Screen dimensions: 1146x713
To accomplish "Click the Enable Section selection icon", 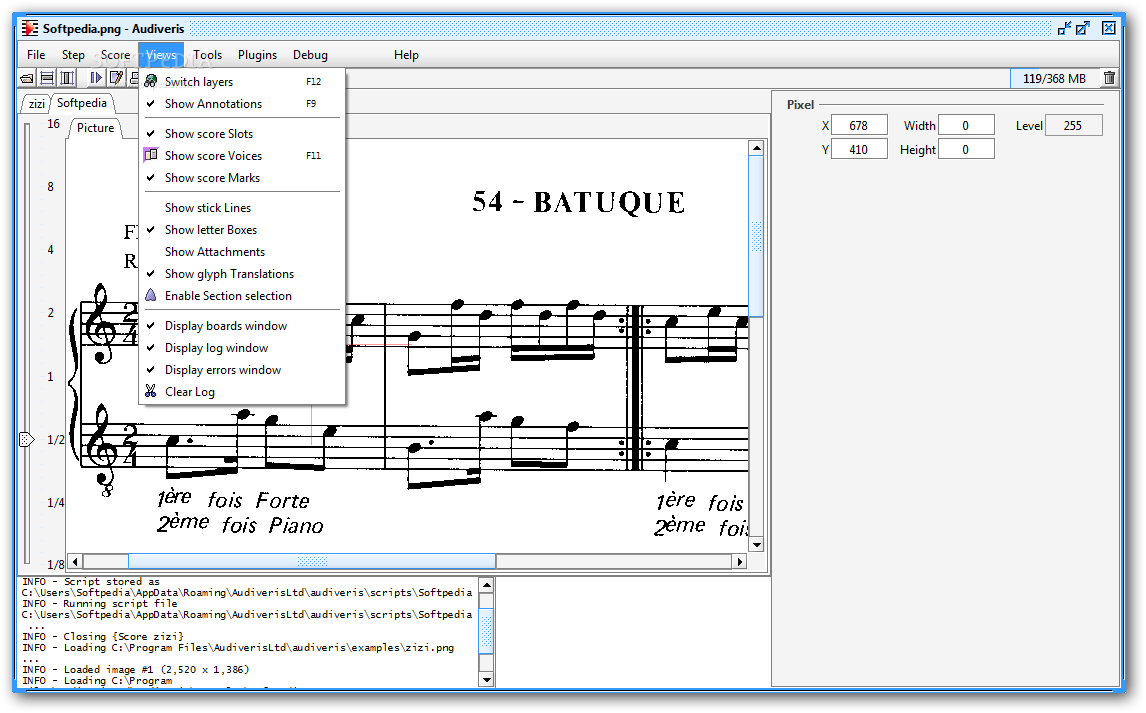I will [x=151, y=295].
